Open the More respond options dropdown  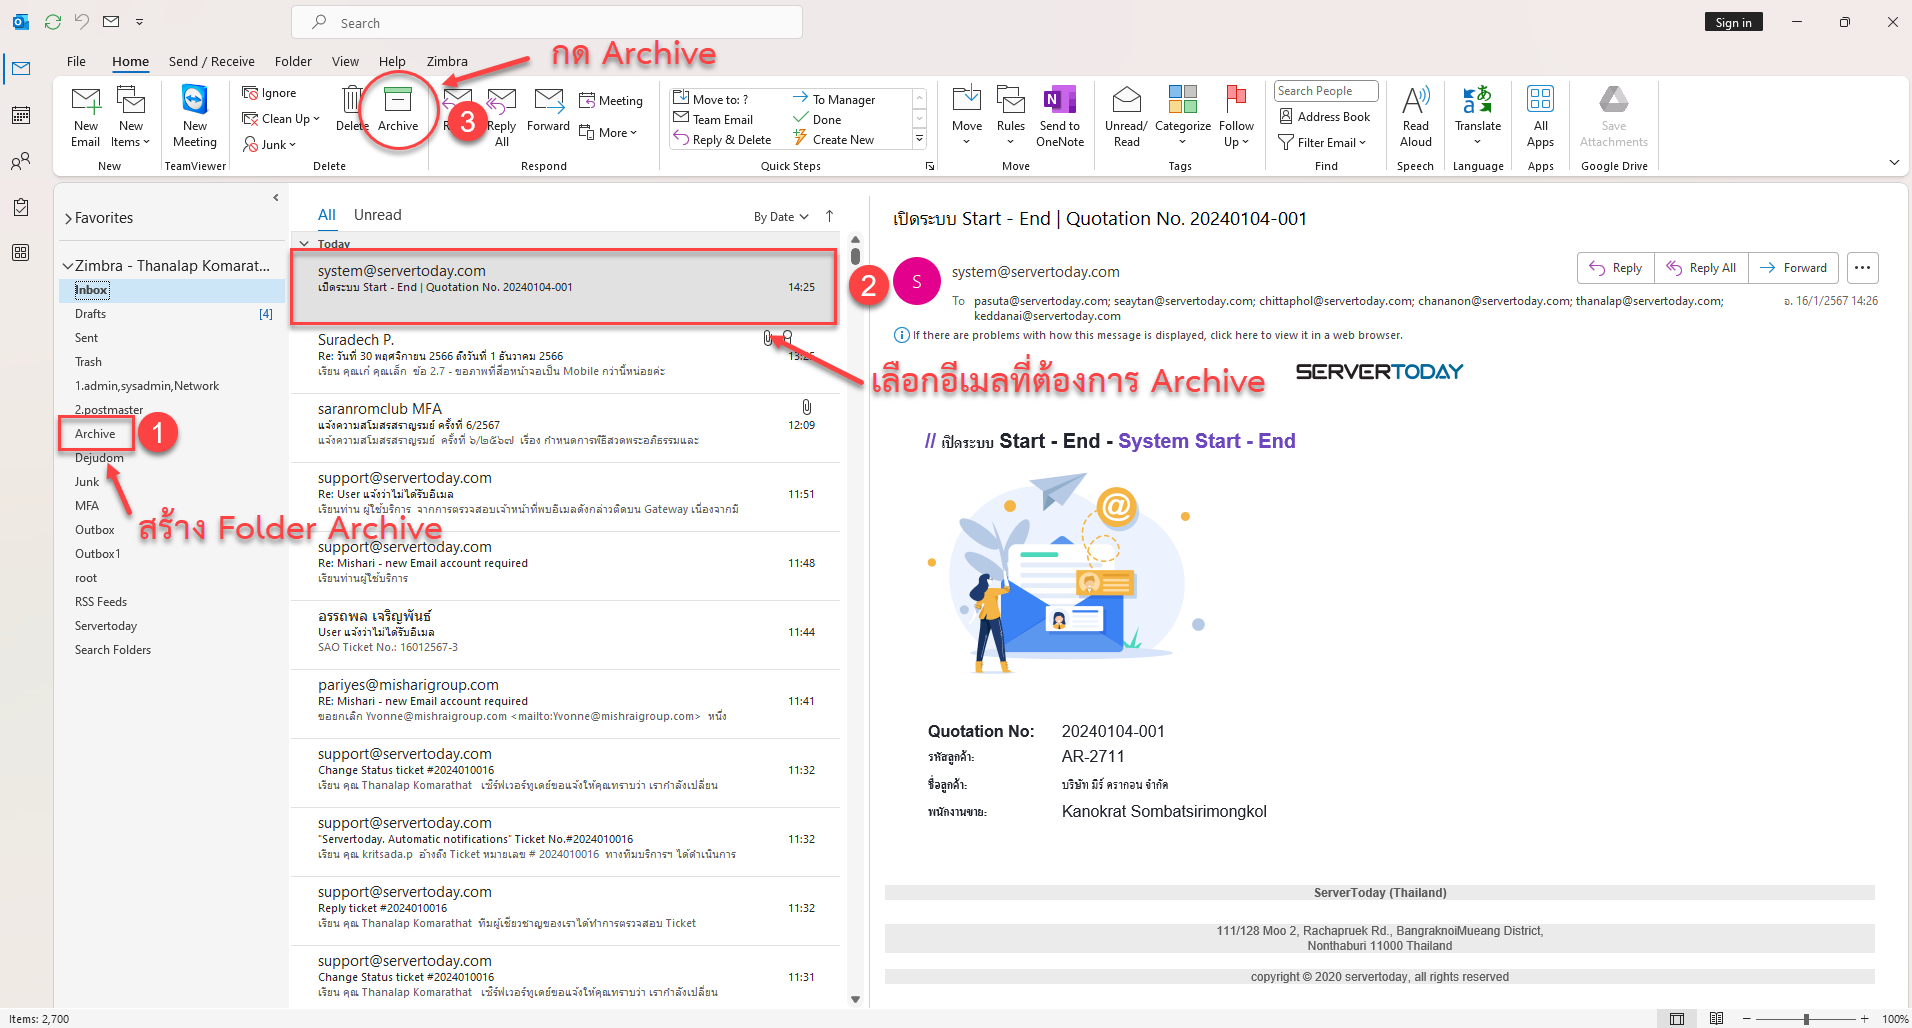click(608, 133)
